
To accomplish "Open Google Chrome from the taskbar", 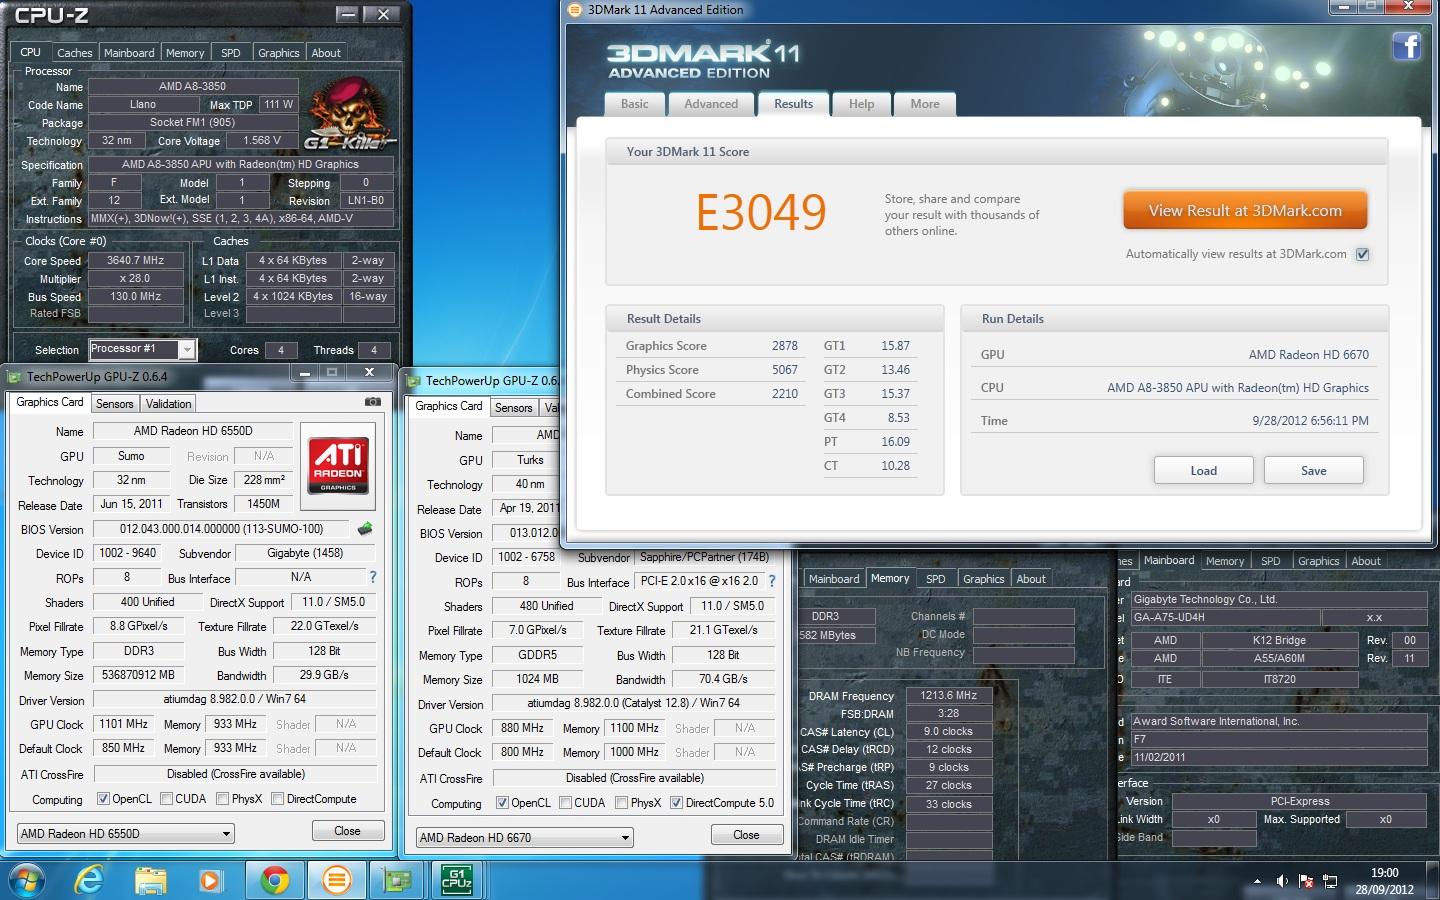I will pyautogui.click(x=274, y=880).
